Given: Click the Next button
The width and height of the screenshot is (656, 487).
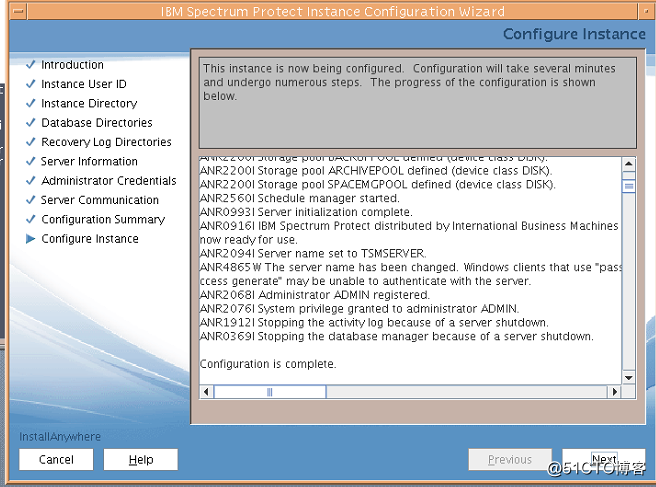Looking at the screenshot, I should click(x=604, y=459).
